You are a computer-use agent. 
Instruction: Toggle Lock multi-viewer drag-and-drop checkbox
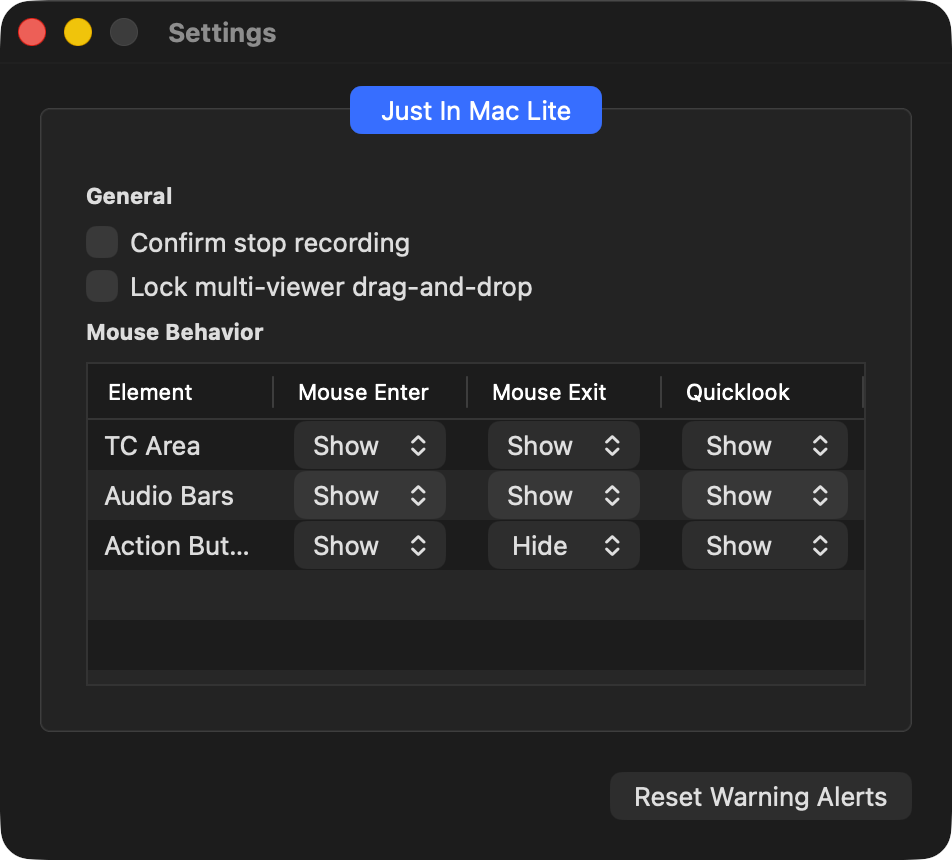pyautogui.click(x=102, y=286)
